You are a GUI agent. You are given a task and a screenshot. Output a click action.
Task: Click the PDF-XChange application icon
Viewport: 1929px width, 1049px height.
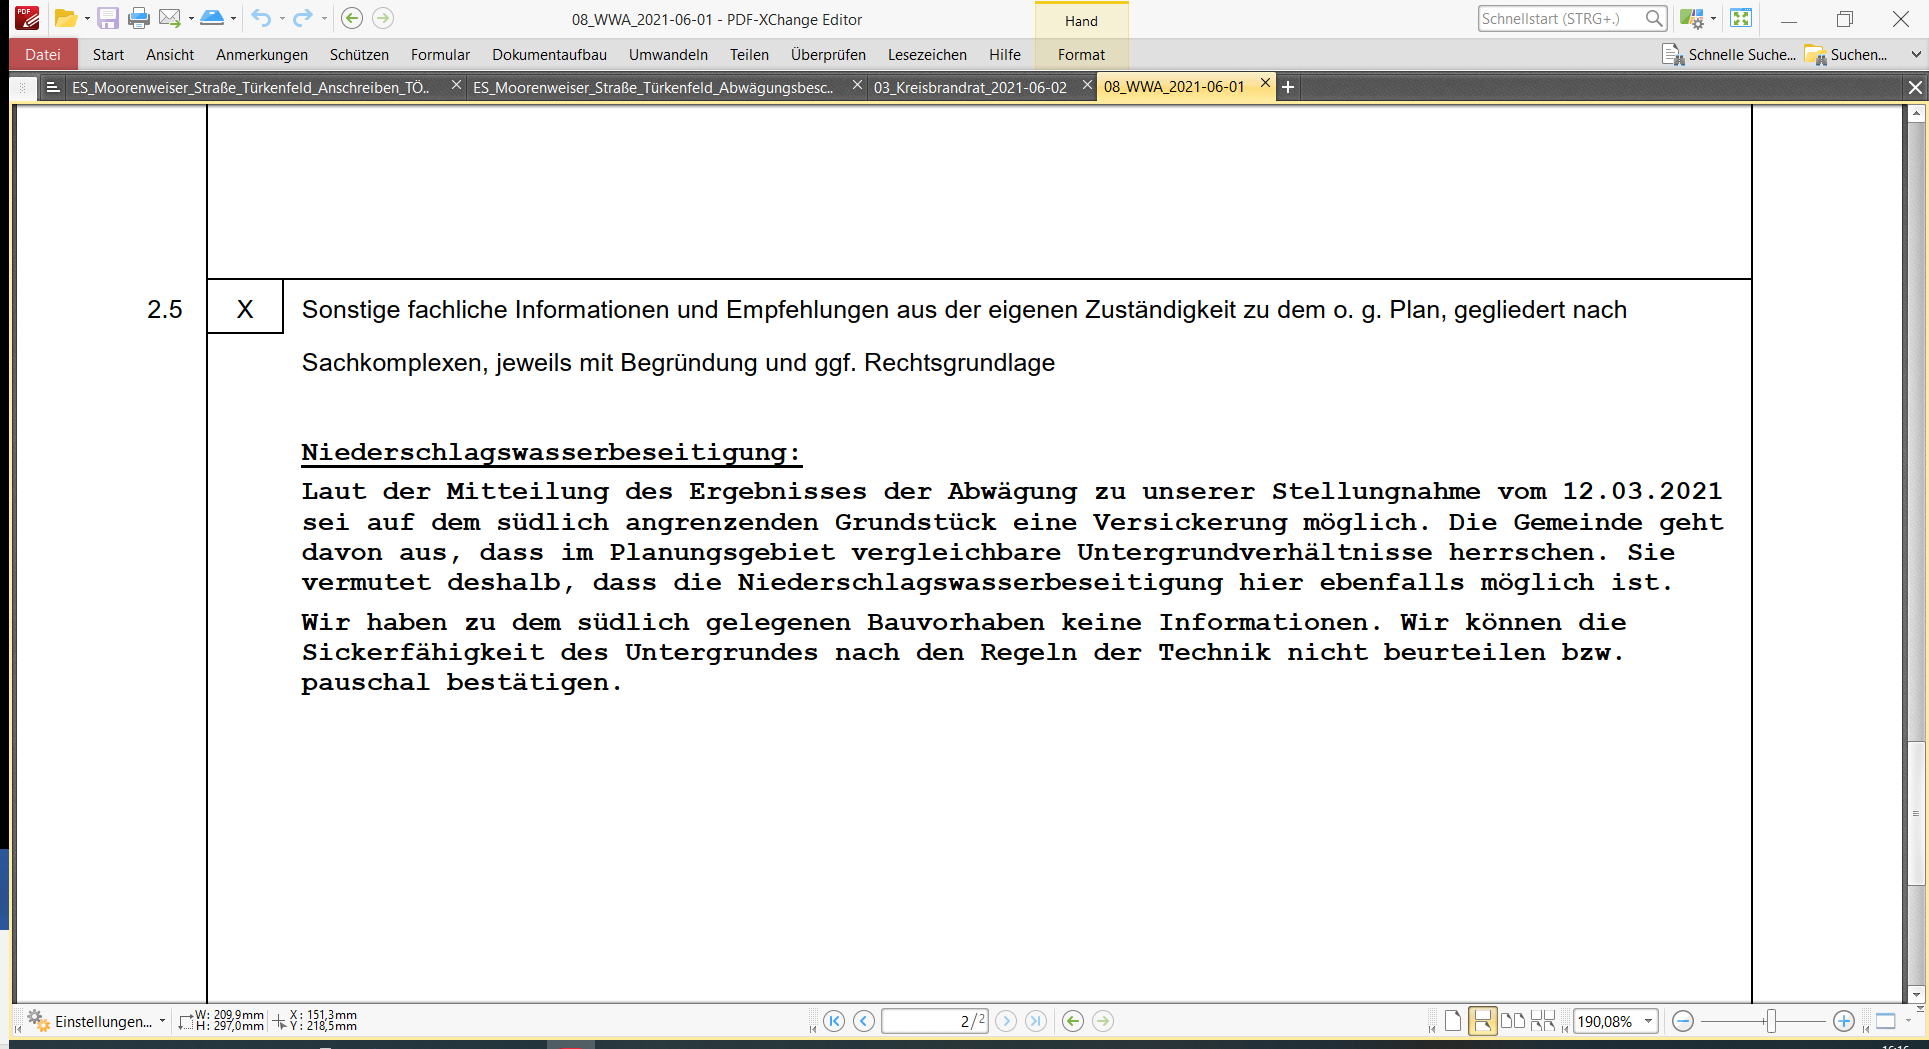click(x=27, y=18)
